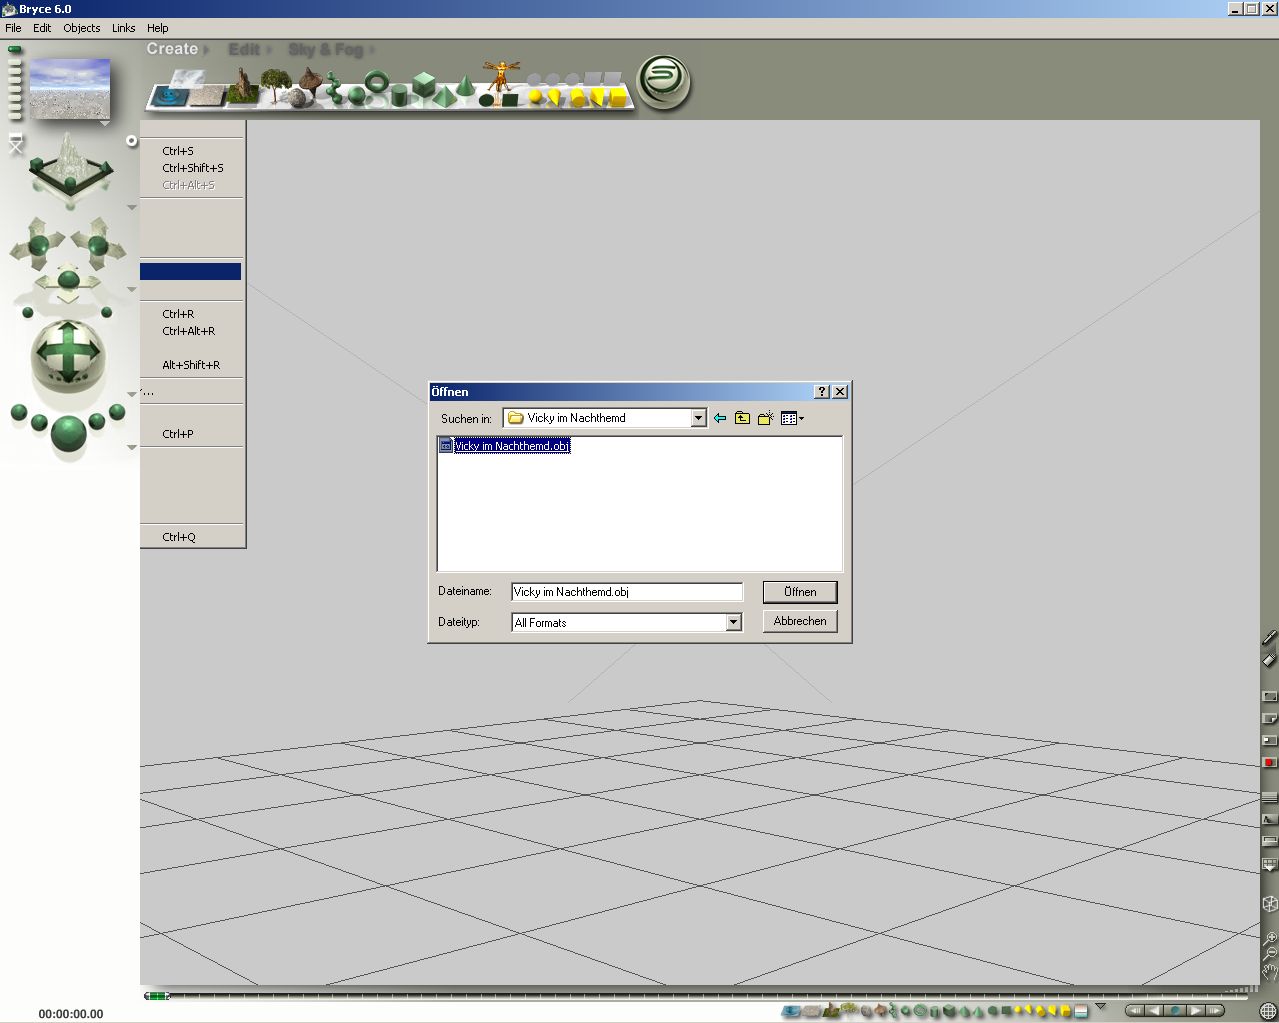Image resolution: width=1279 pixels, height=1023 pixels.
Task: Create a tree object
Action: coord(275,86)
